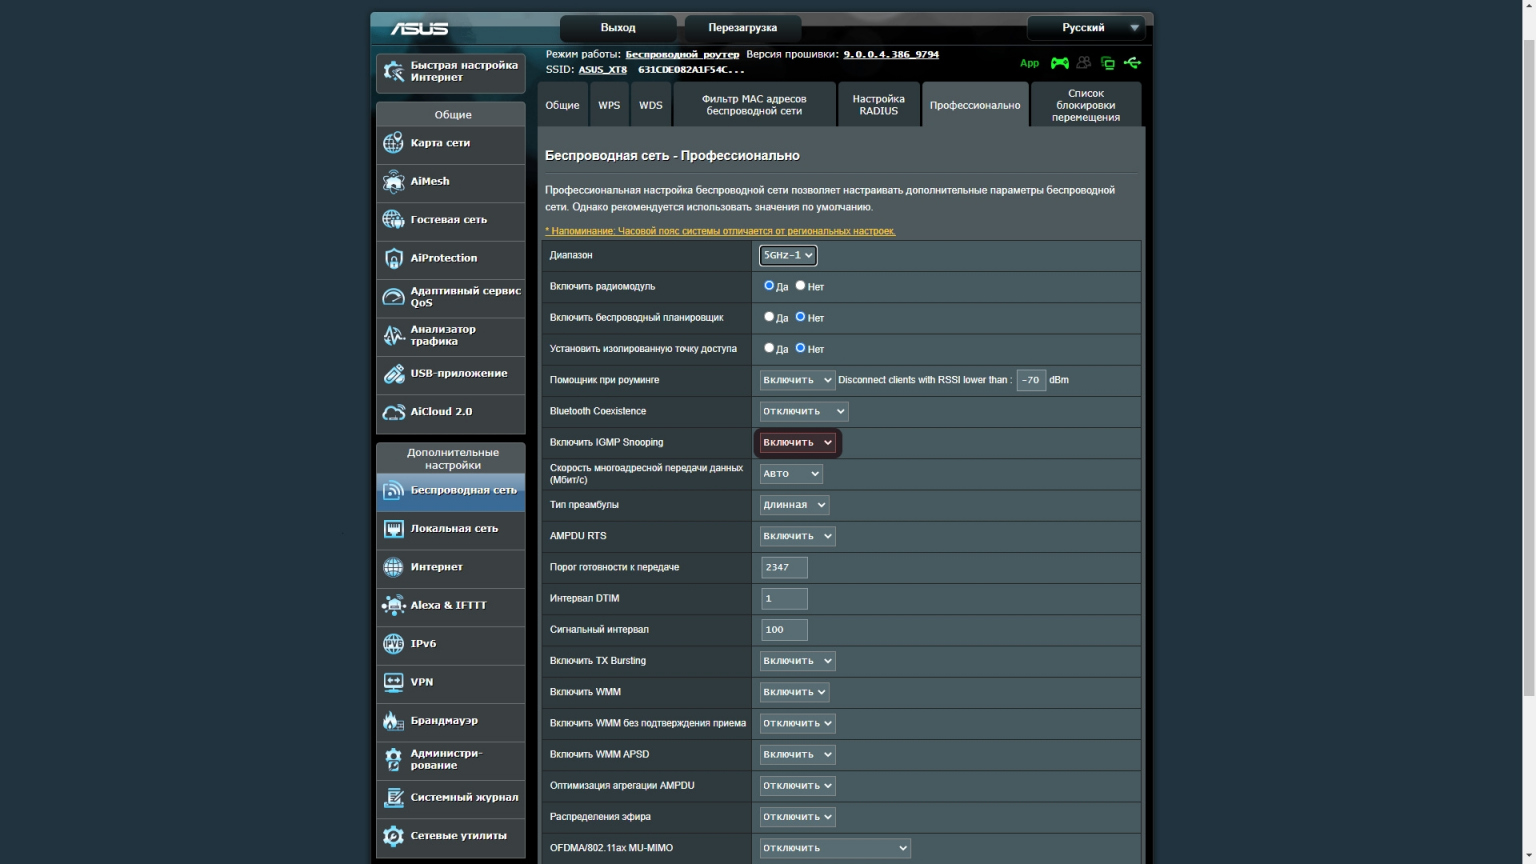Viewport: 1536px width, 864px height.
Task: Click the green network copy status icon
Action: point(1108,63)
